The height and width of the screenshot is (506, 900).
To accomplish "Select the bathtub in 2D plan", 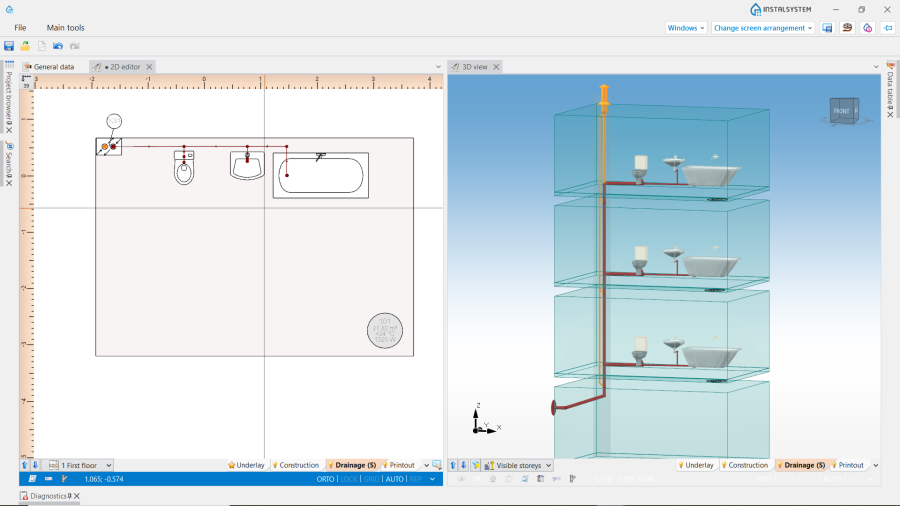I will [x=321, y=176].
